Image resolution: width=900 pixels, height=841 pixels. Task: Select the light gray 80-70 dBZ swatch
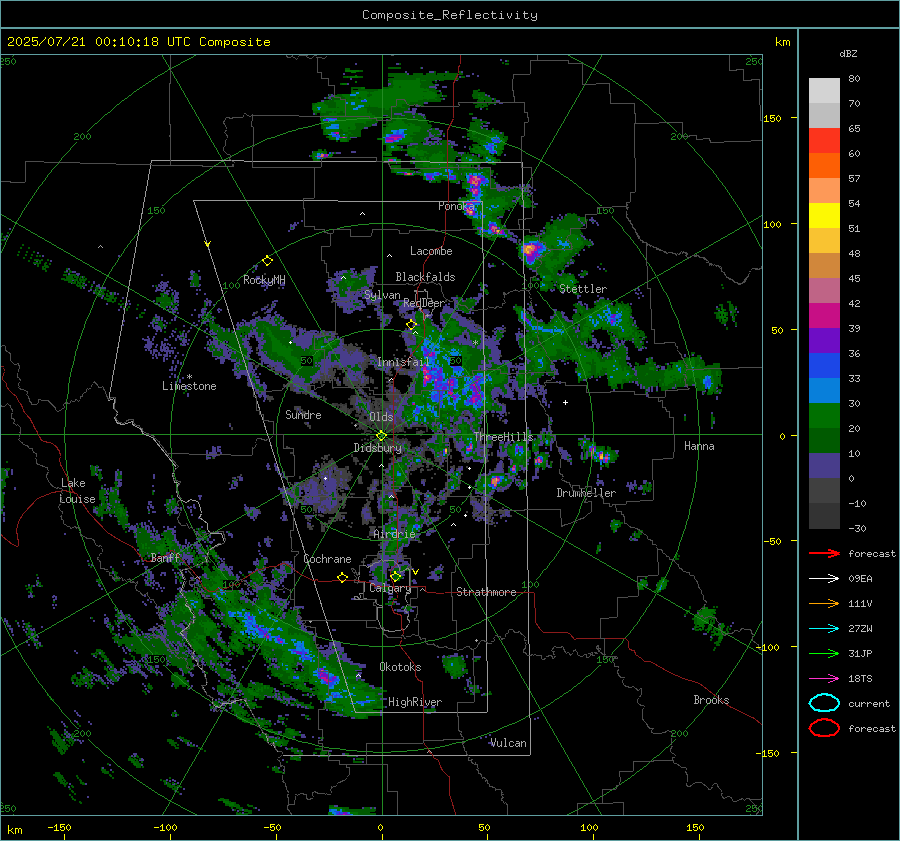(x=824, y=91)
